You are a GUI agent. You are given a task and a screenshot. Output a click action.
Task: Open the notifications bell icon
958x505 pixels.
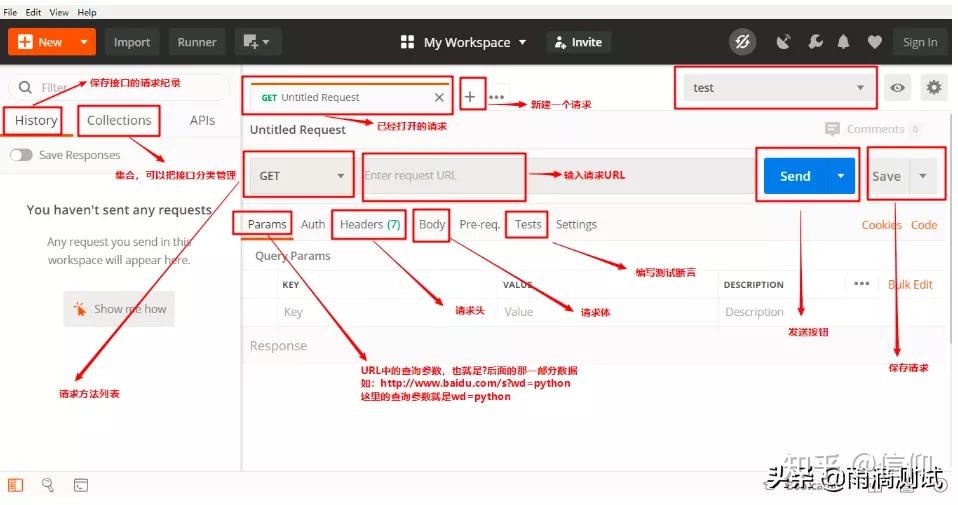(x=843, y=42)
